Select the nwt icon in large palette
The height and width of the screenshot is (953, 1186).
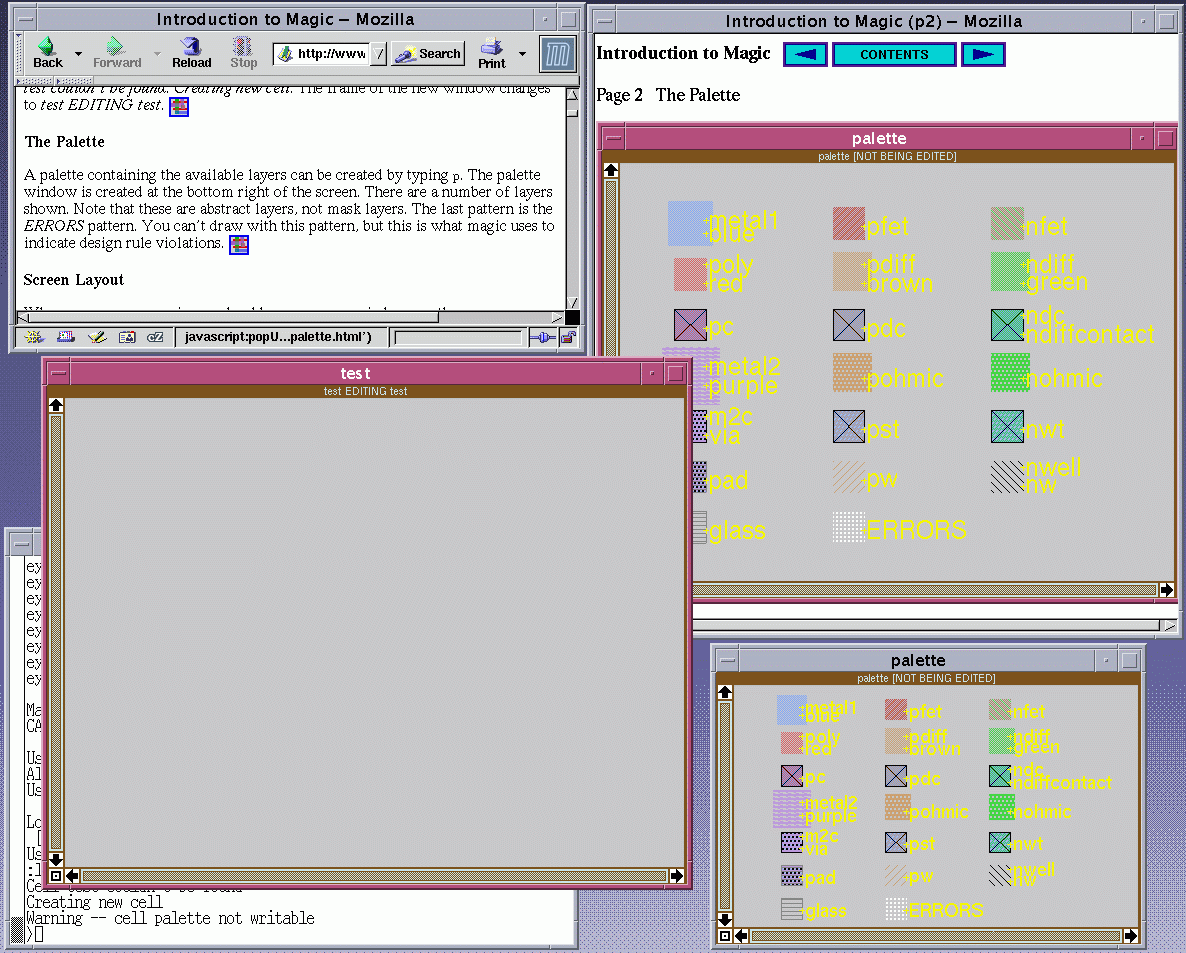(x=1007, y=427)
